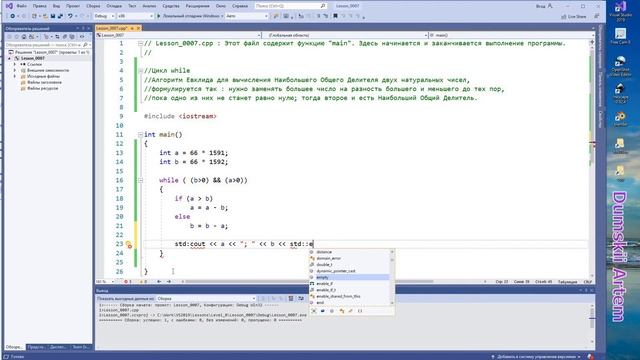
Task: Open the Отладка menu
Action: 114,6
